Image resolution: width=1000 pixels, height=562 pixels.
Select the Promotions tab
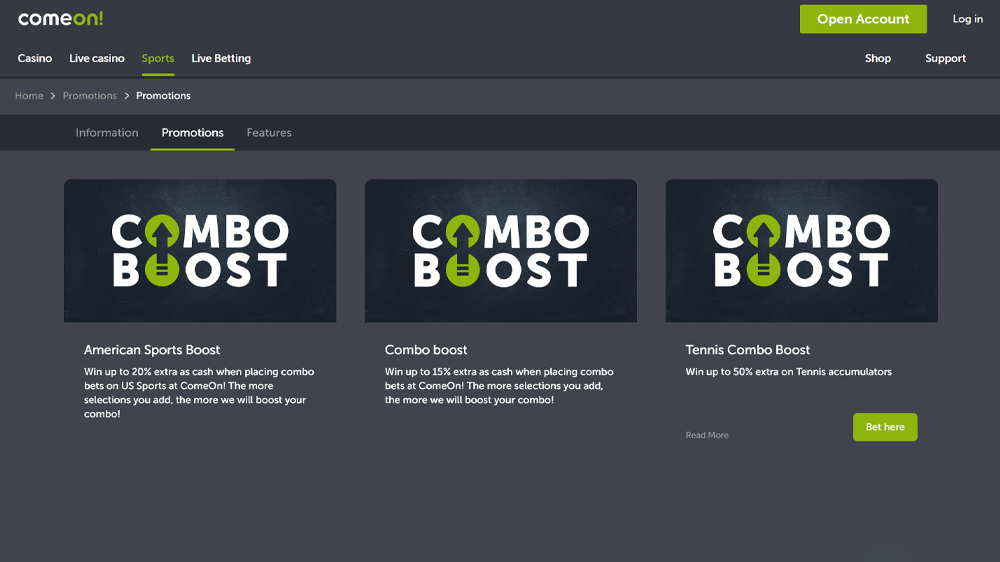tap(192, 133)
